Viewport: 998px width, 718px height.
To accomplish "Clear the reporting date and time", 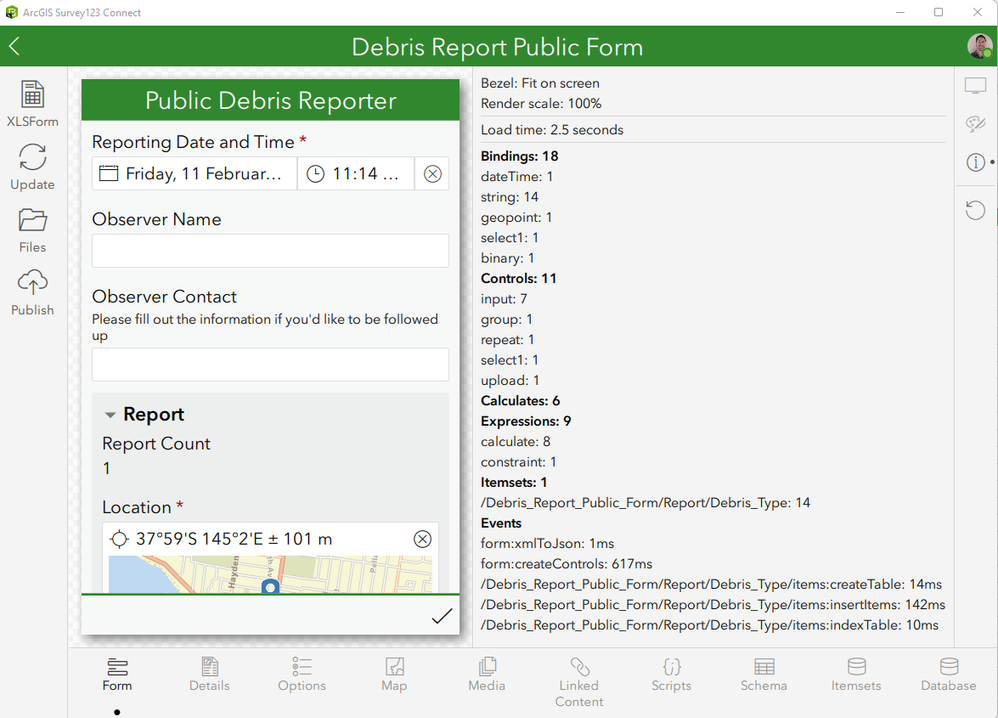I will pyautogui.click(x=432, y=174).
